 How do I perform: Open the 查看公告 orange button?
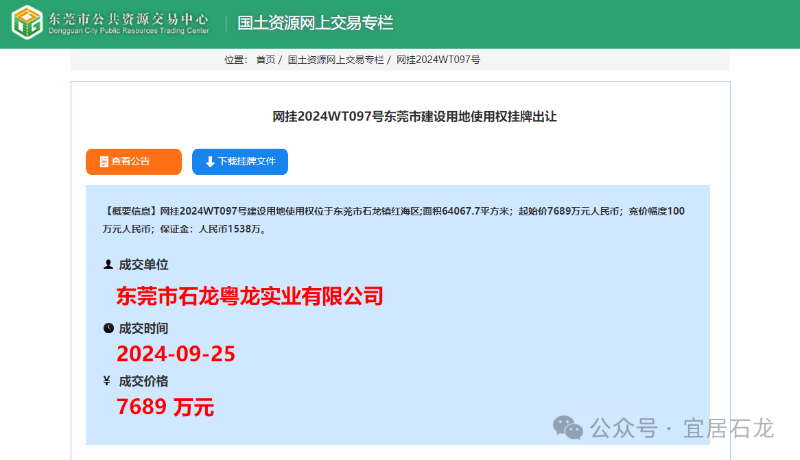pyautogui.click(x=134, y=162)
